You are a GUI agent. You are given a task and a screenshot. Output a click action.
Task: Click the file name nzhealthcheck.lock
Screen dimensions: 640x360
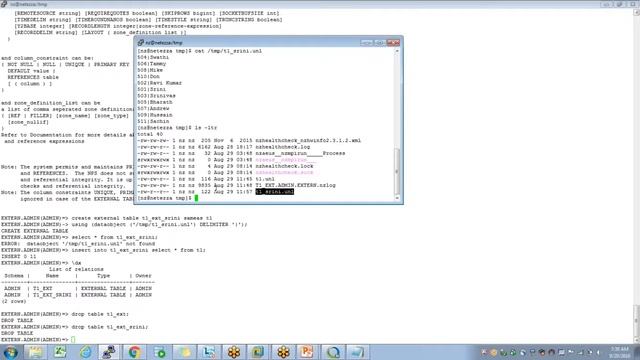pyautogui.click(x=284, y=166)
